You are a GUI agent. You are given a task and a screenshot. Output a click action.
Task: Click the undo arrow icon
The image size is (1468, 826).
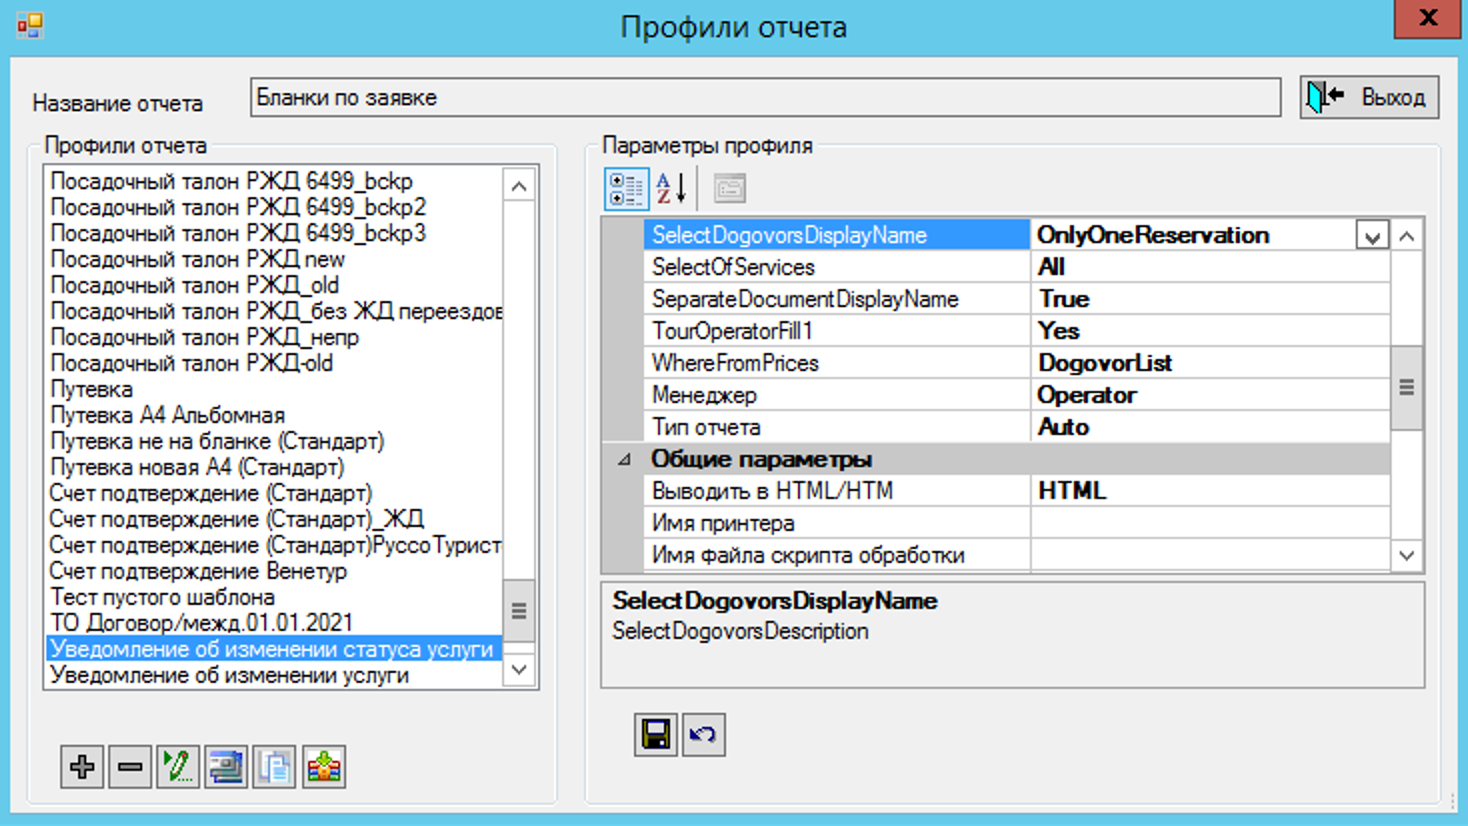(x=704, y=735)
